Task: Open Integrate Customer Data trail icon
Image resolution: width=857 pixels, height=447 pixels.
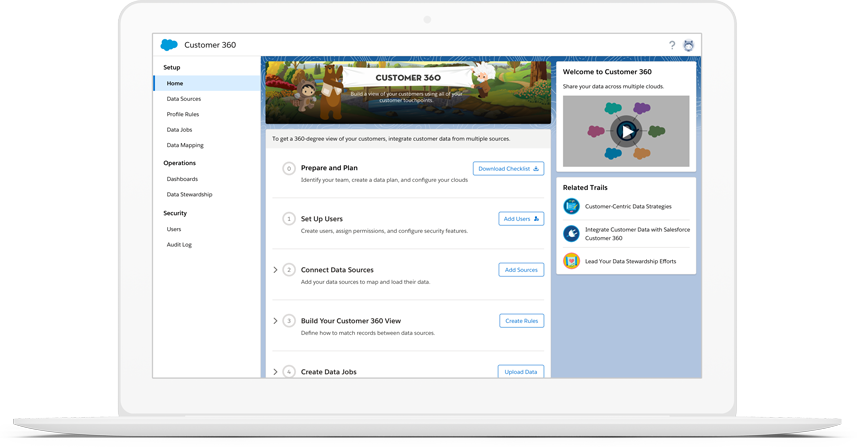Action: (572, 234)
